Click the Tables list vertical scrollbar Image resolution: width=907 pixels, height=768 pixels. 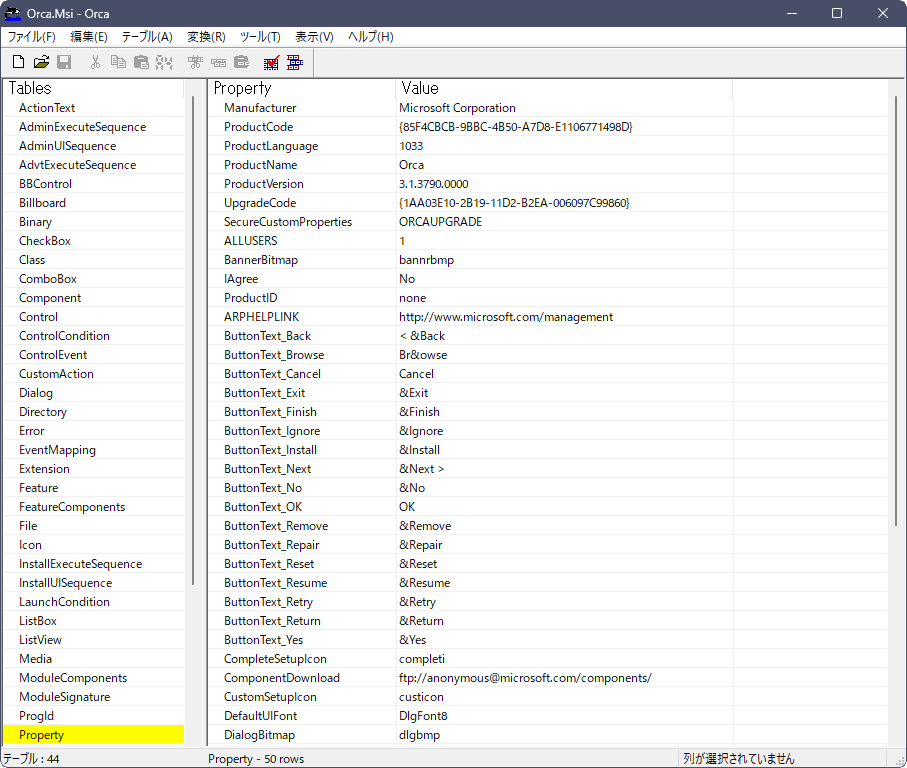click(193, 341)
